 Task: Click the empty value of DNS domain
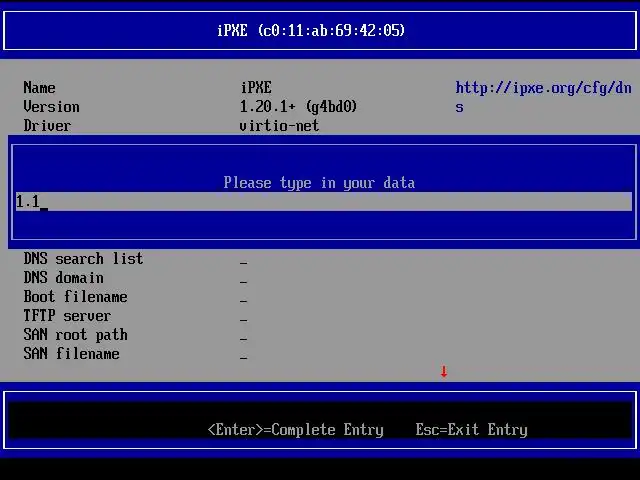[x=243, y=281]
